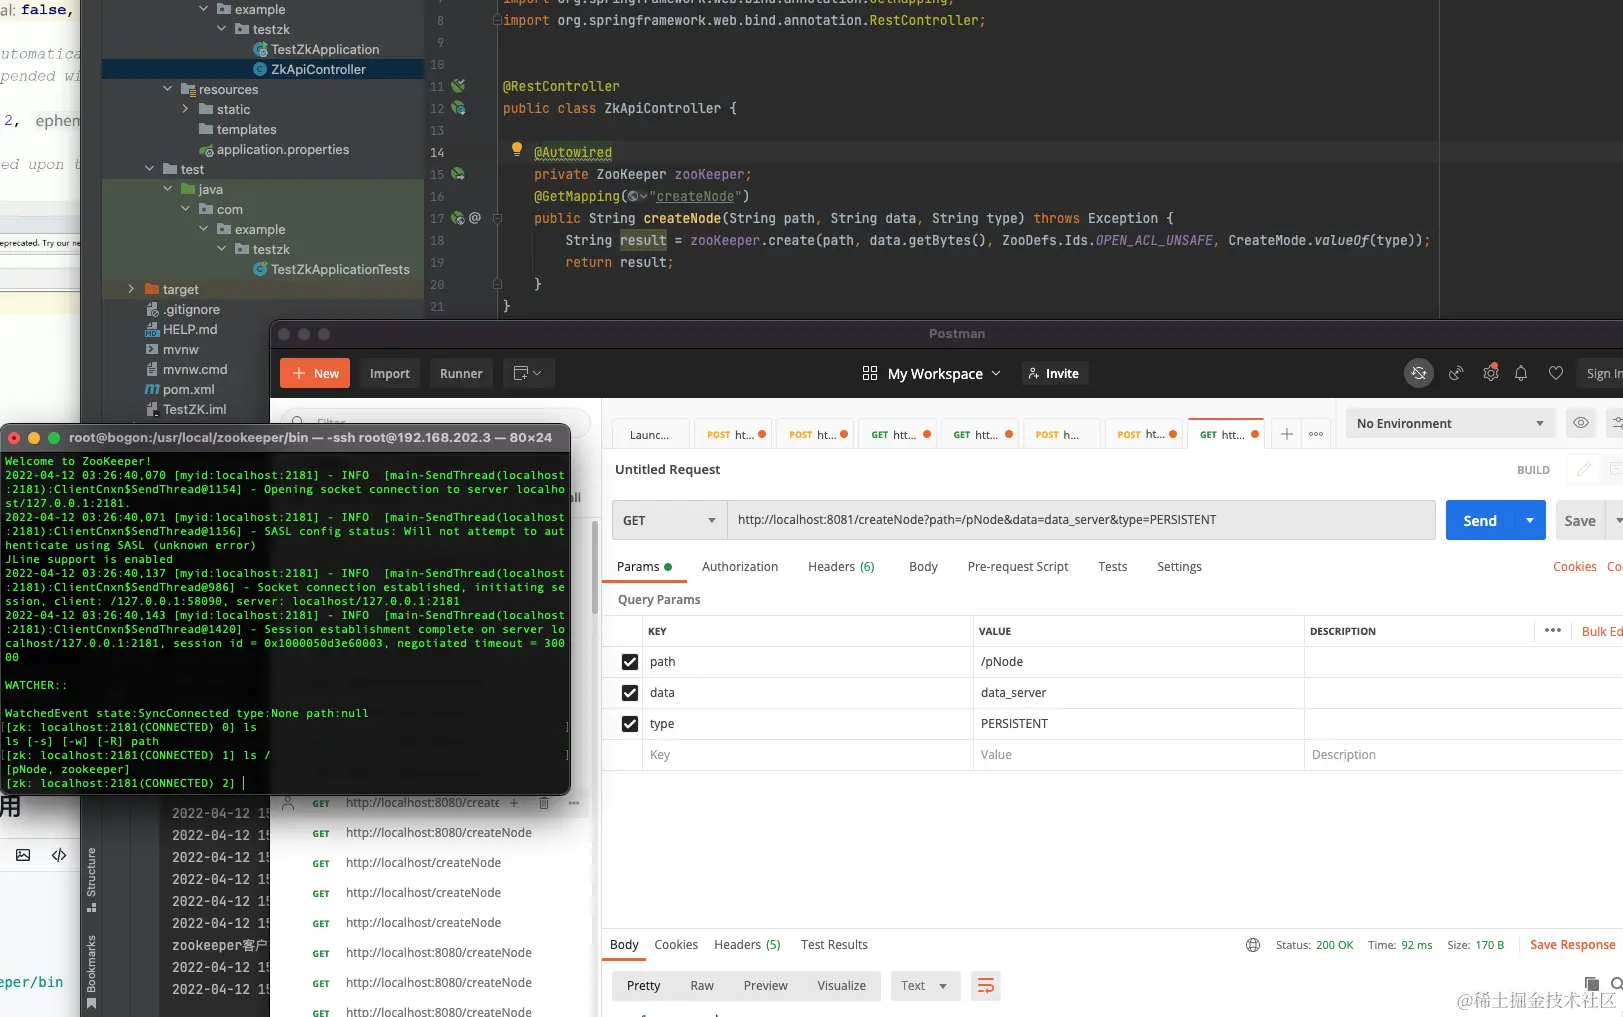Open capture requests satellite icon in Postman

click(1456, 373)
